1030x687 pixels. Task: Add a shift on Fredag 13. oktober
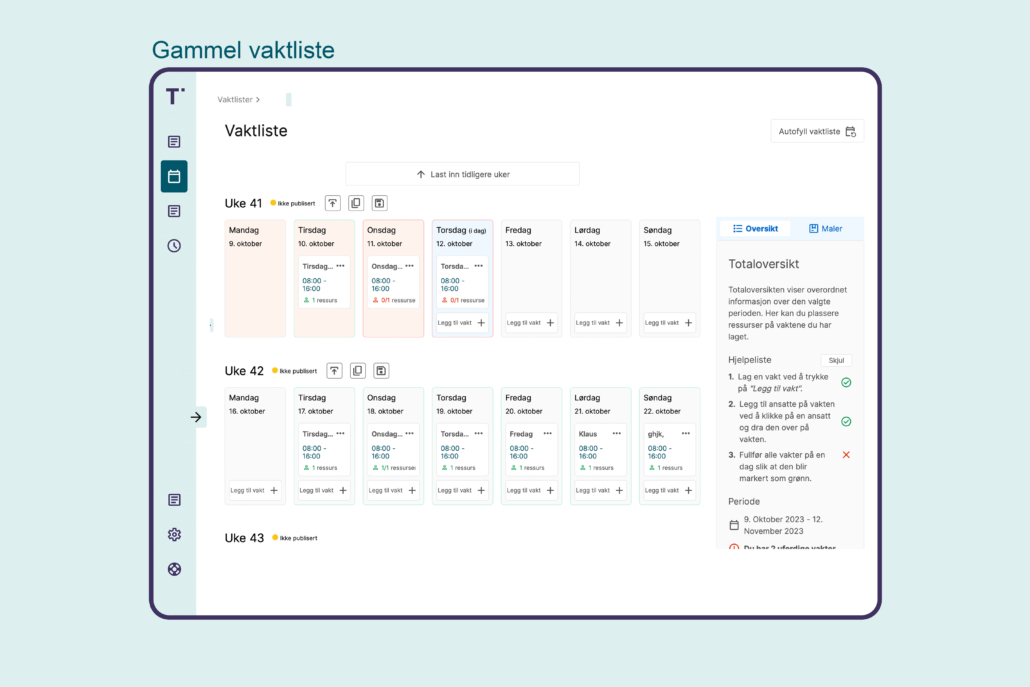[x=531, y=322]
